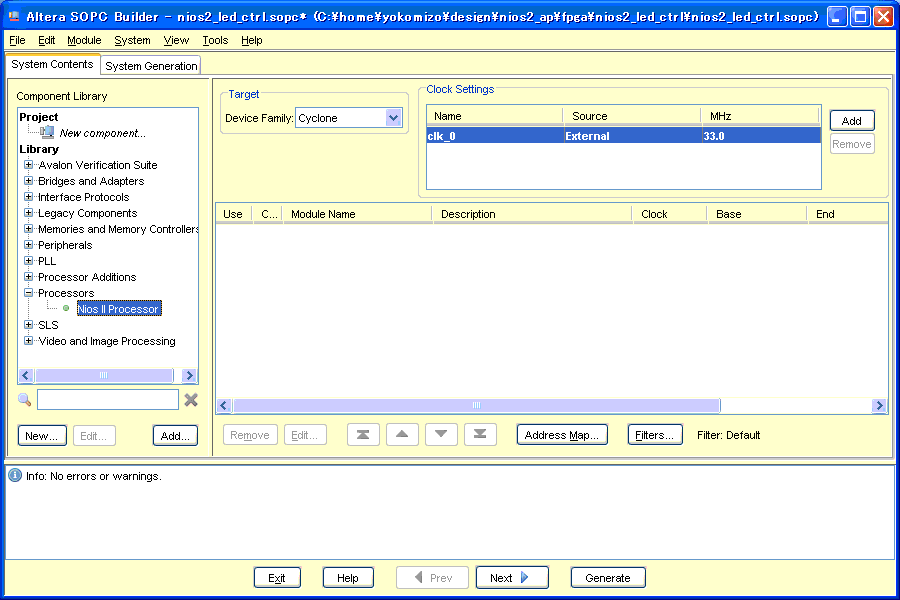The height and width of the screenshot is (600, 900).
Task: Open the Edit menu
Action: [x=46, y=40]
